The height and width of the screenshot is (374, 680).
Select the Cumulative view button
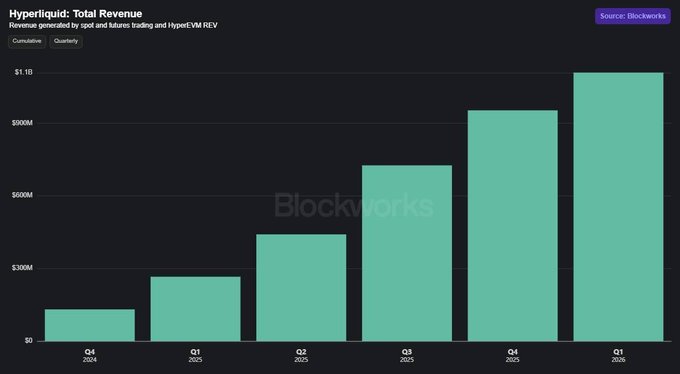click(x=27, y=41)
